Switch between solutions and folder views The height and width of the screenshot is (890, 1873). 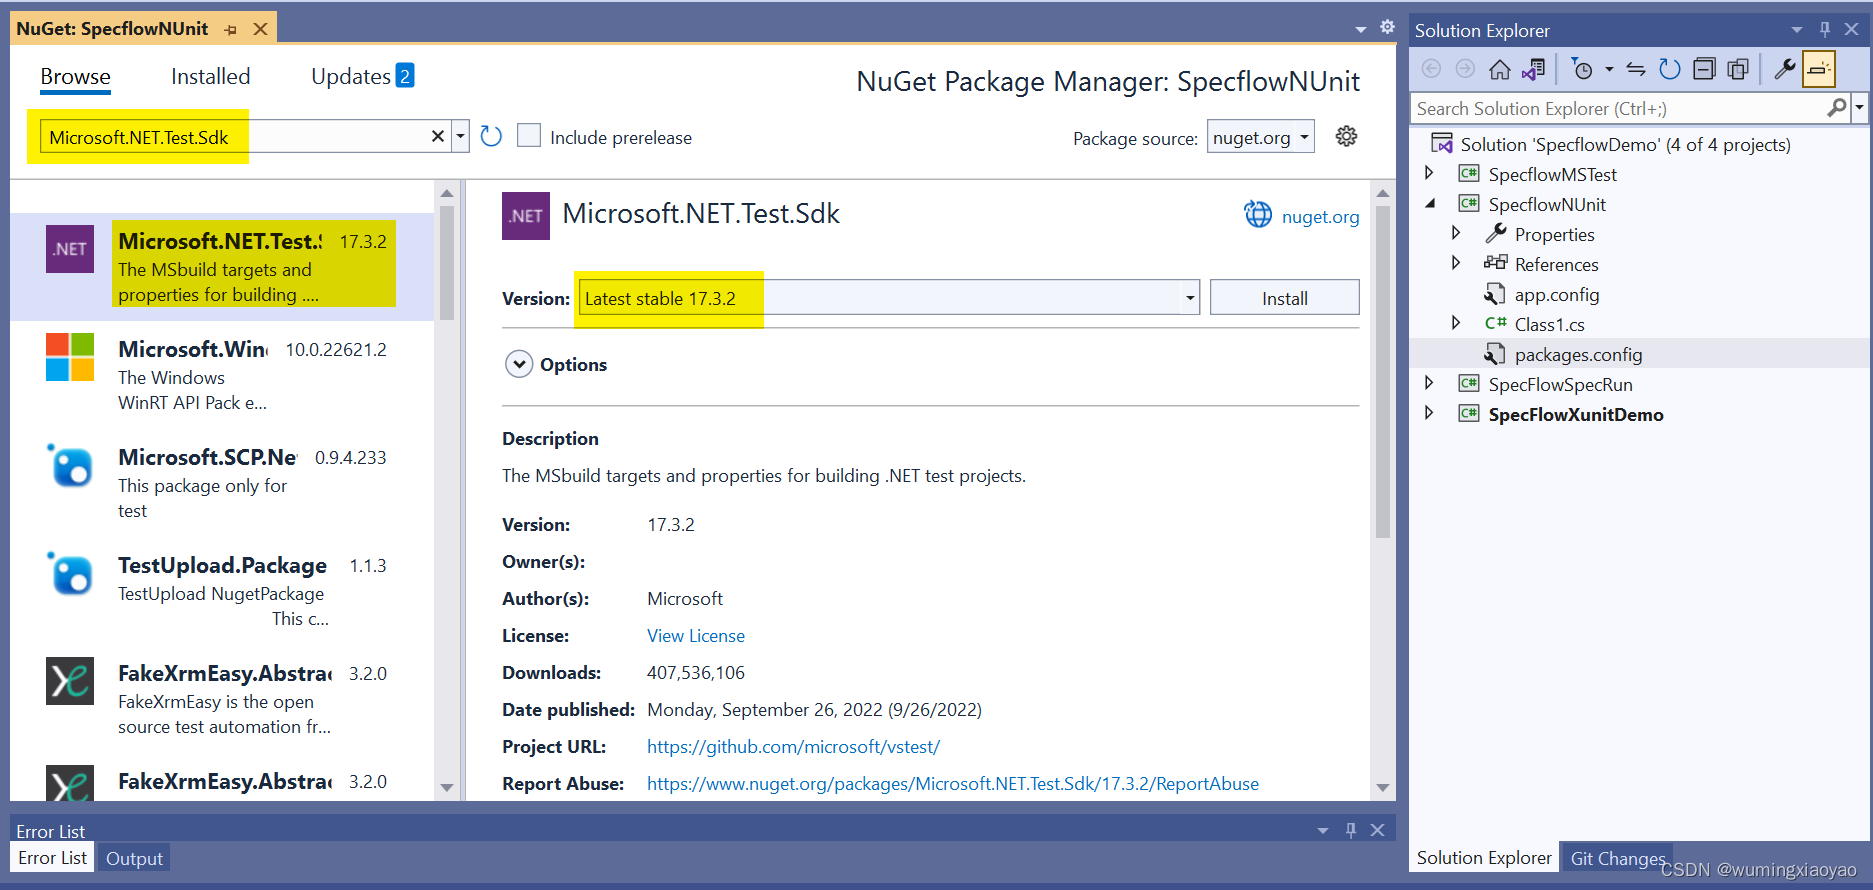pyautogui.click(x=1533, y=69)
